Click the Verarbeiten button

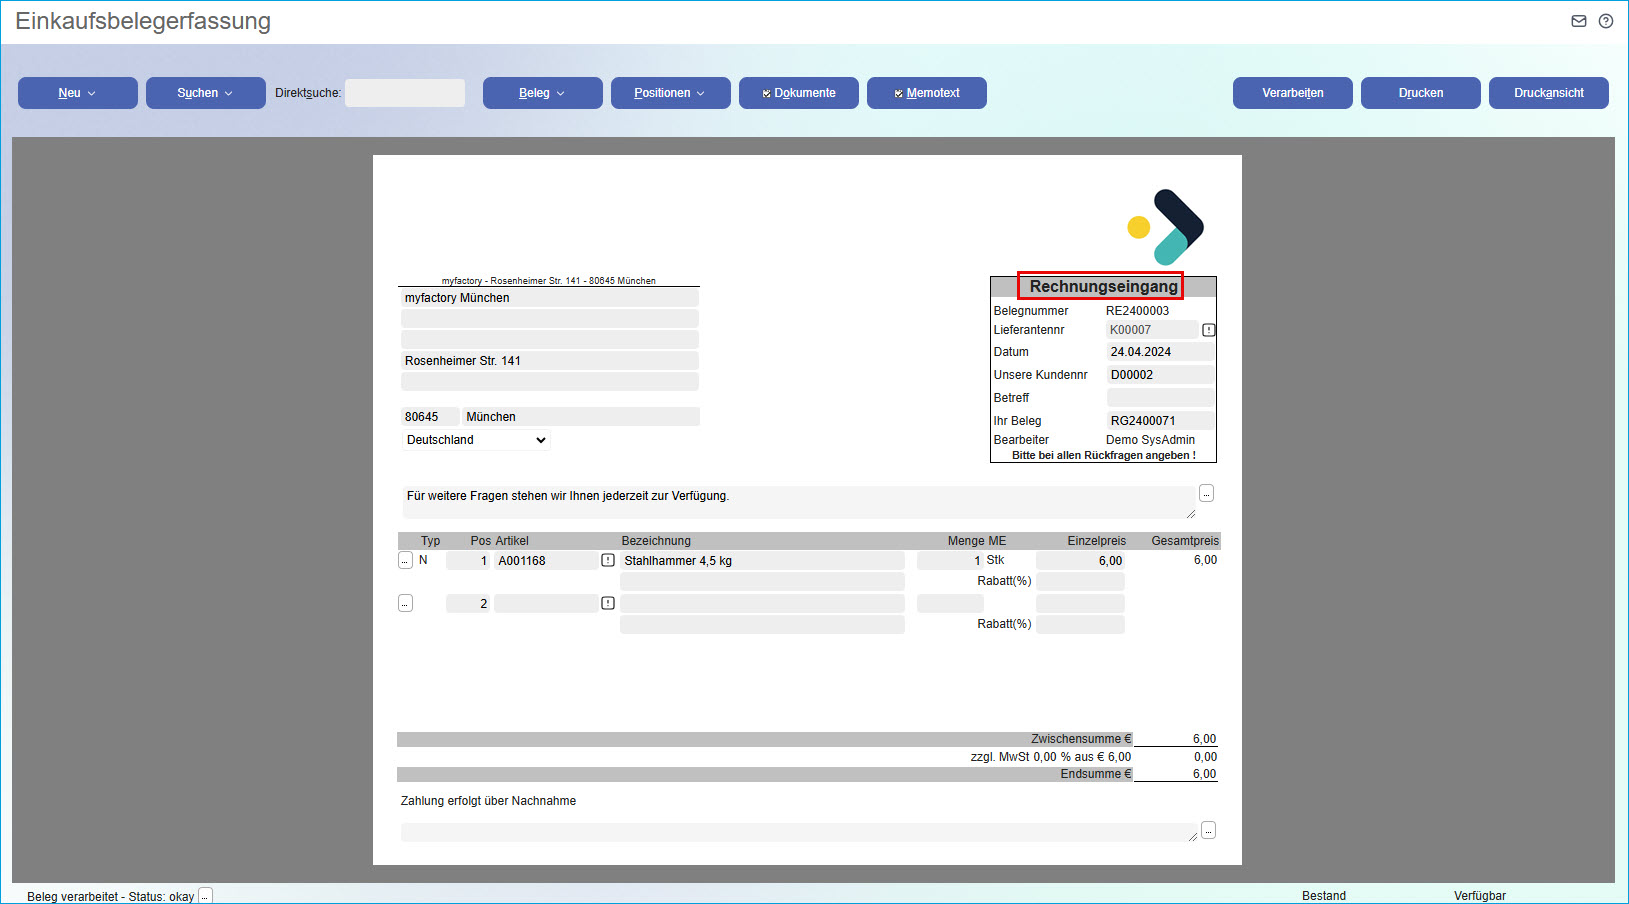tap(1293, 93)
